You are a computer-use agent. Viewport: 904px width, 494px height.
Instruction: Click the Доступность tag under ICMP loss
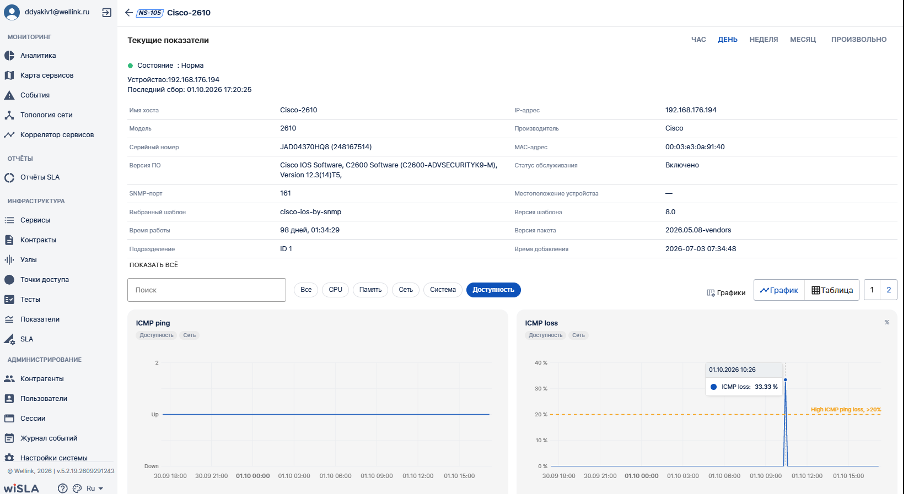(545, 335)
